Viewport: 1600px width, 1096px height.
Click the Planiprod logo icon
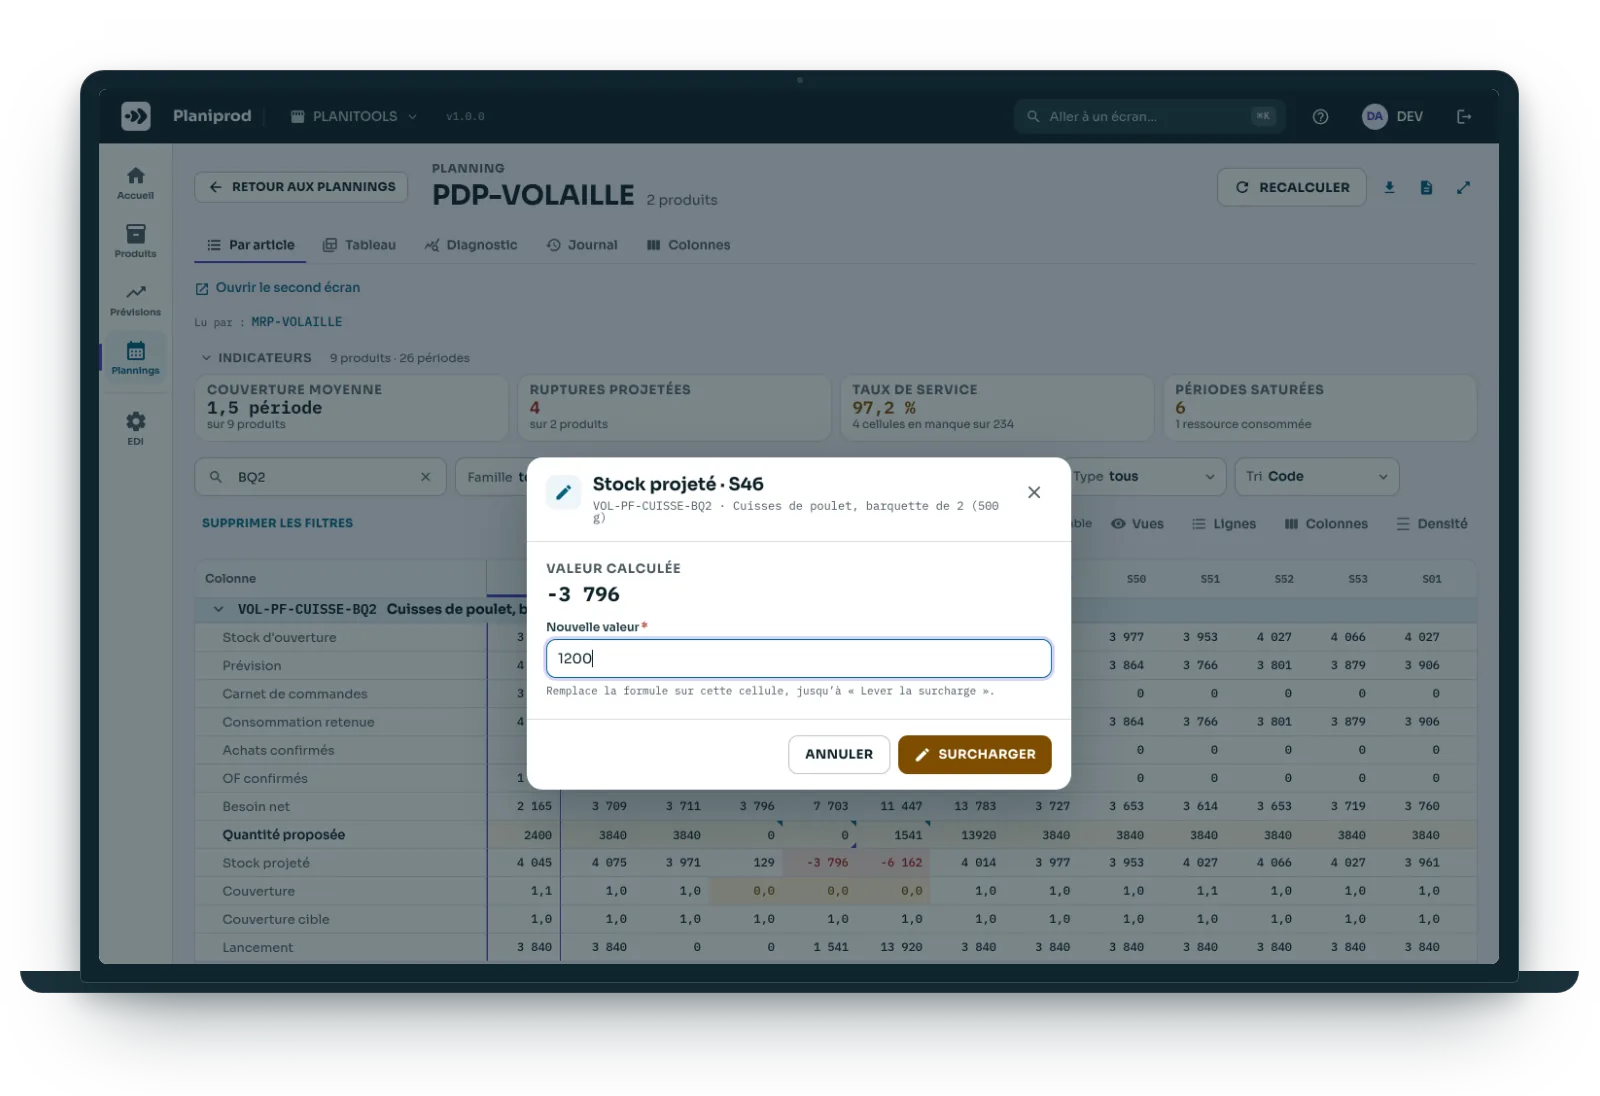click(136, 116)
